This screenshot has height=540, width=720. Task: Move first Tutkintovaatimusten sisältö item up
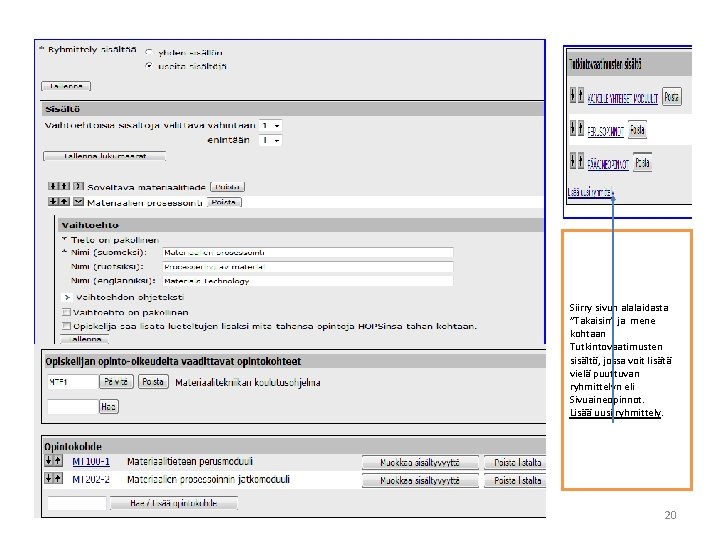point(581,95)
